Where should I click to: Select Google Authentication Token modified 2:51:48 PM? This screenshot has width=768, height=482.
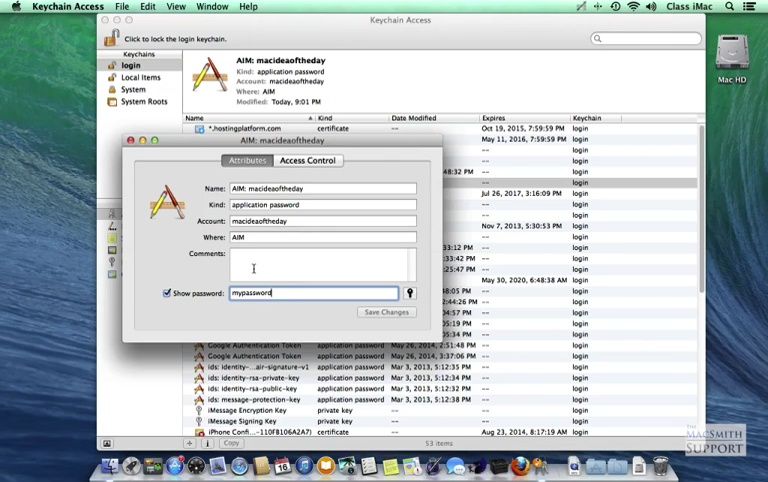click(441, 345)
